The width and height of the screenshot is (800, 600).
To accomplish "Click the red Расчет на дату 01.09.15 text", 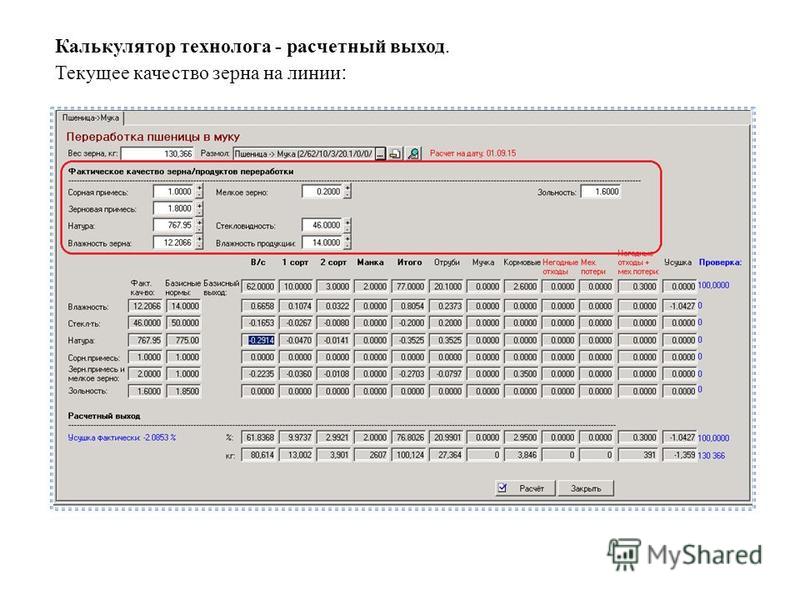I will [x=473, y=153].
